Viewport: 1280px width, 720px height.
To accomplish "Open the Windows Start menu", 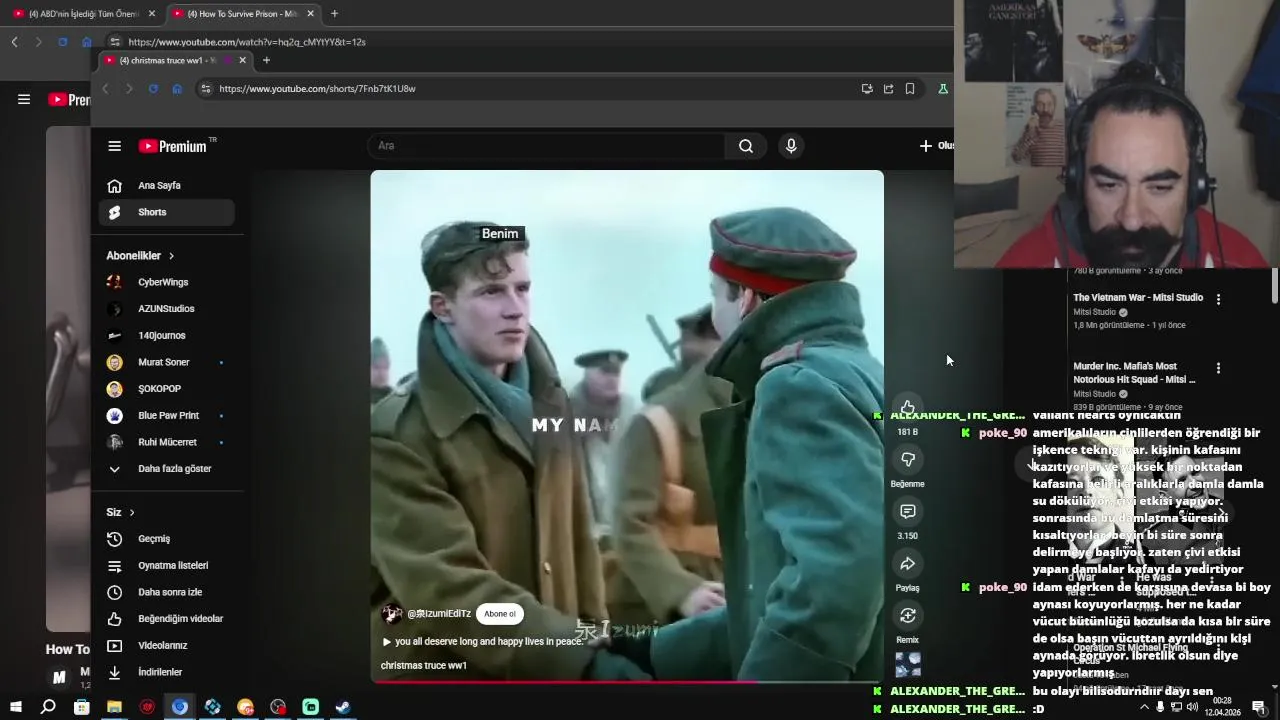I will click(15, 707).
